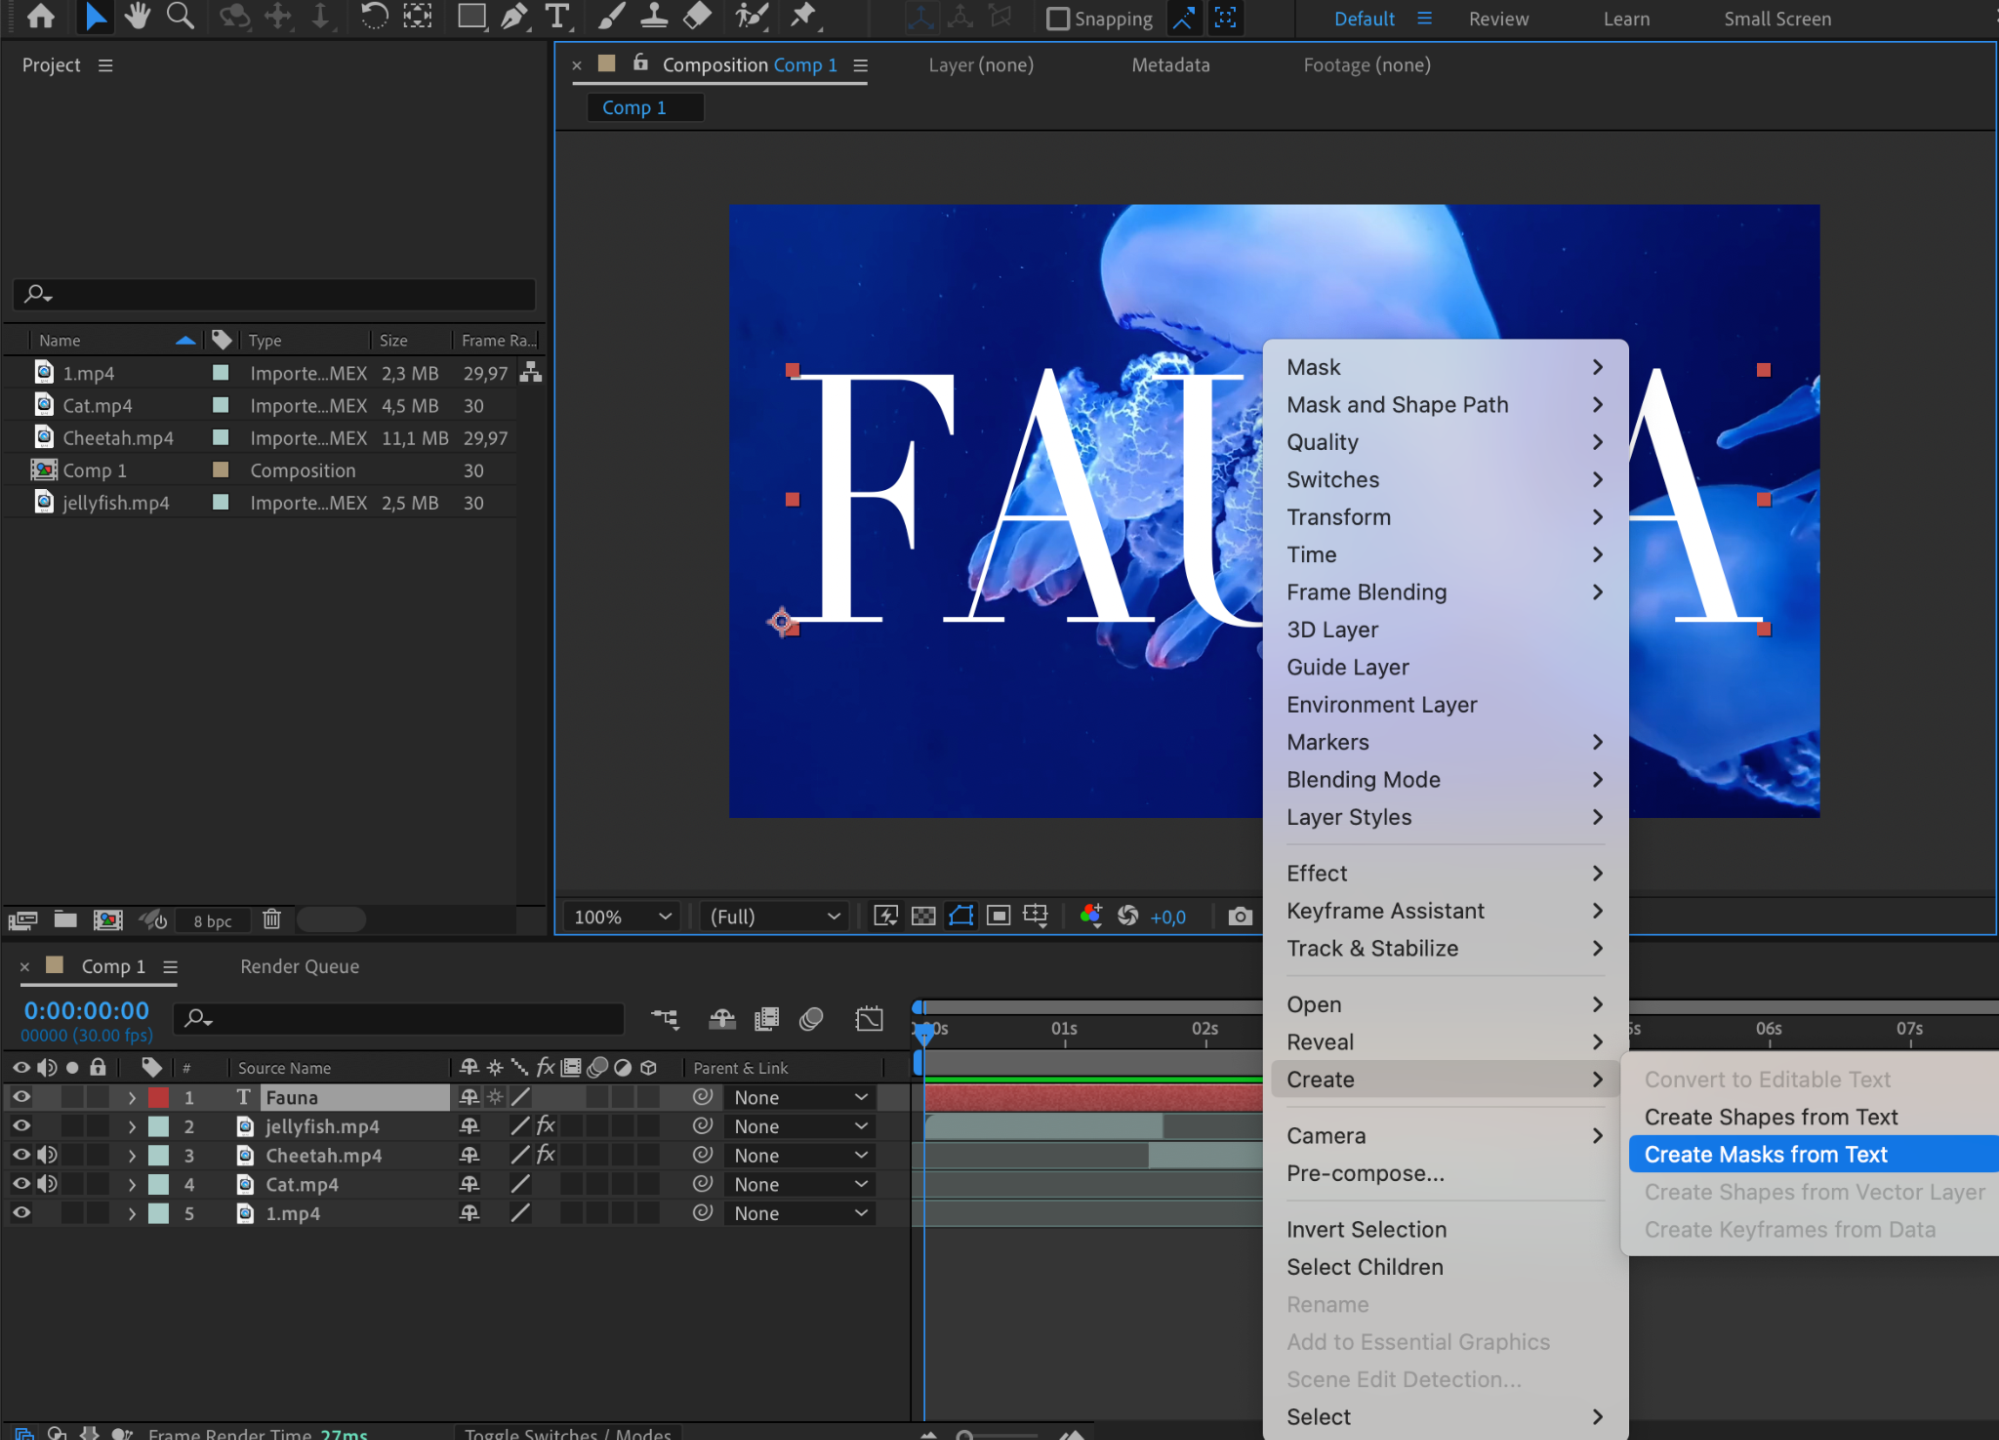Select the Zoom magnifier tool

(x=180, y=16)
